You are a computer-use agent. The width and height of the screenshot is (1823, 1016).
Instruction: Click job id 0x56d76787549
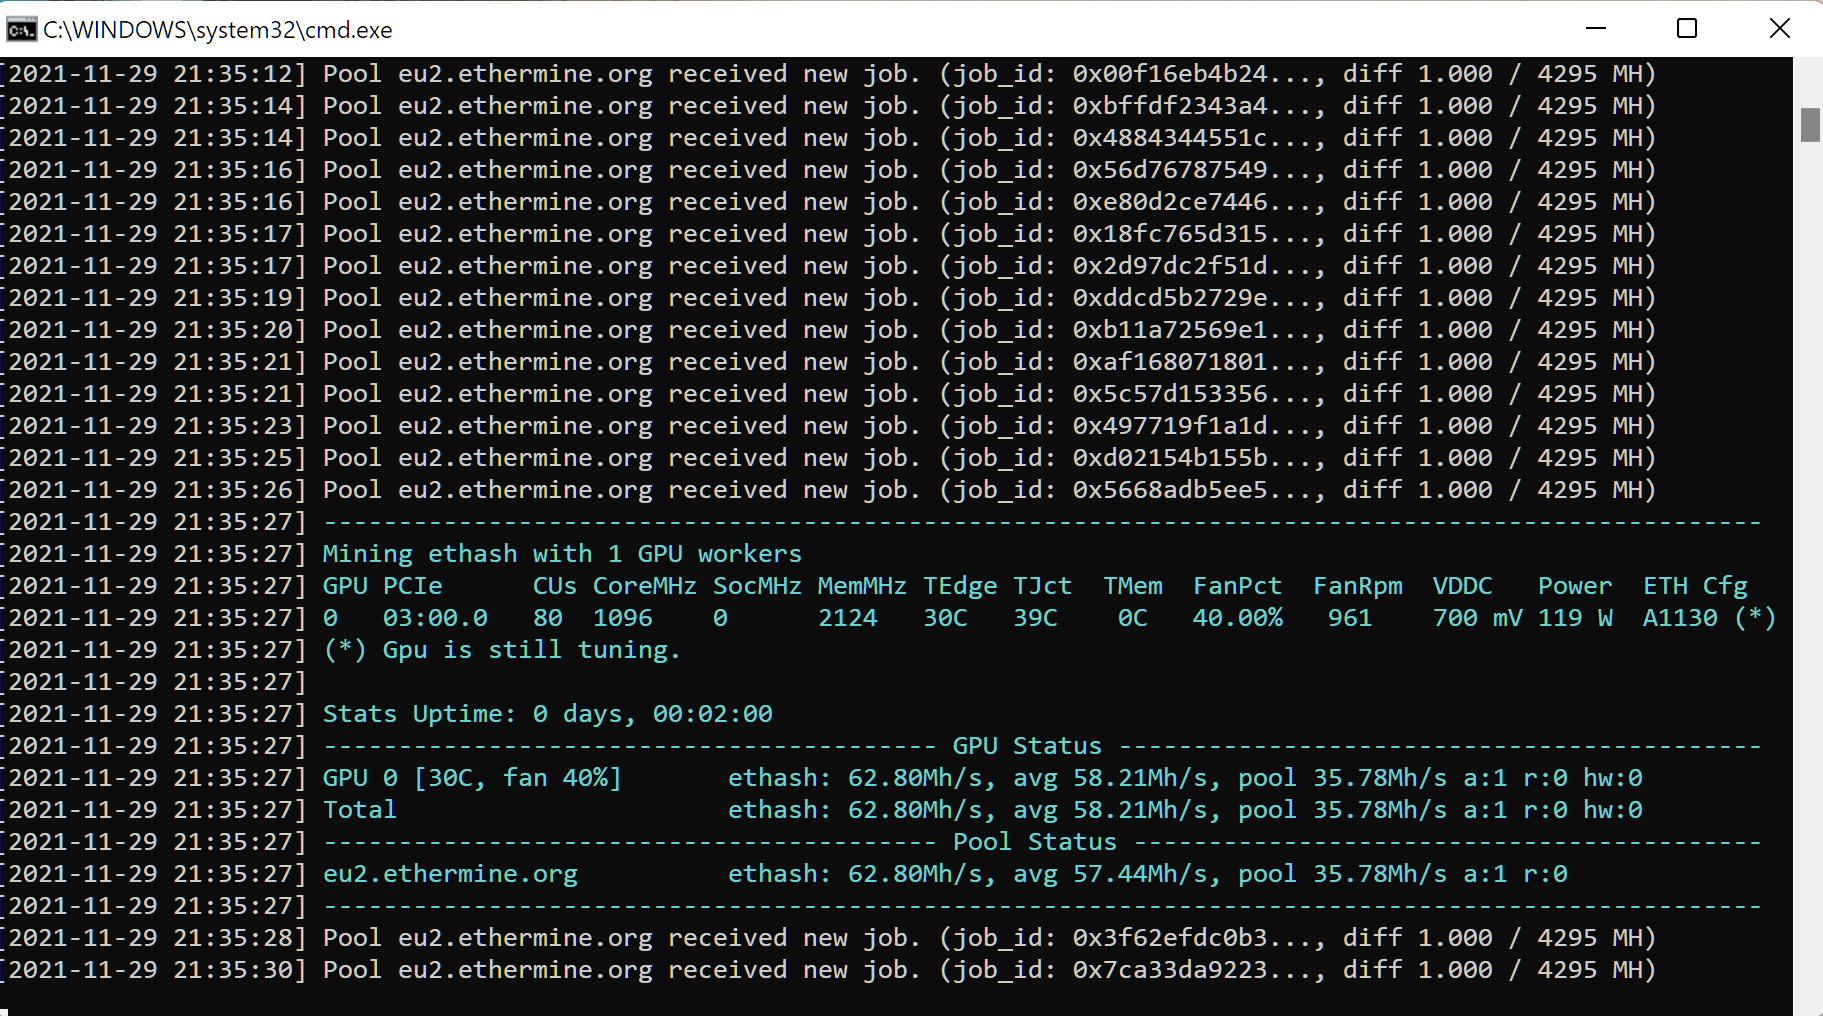click(1170, 170)
